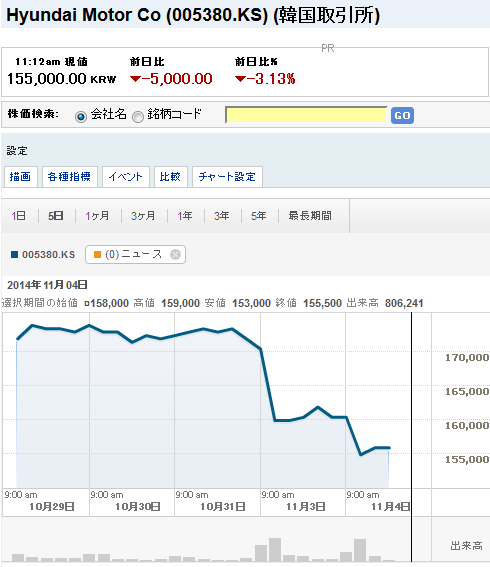Open the イベント tab

(x=125, y=176)
